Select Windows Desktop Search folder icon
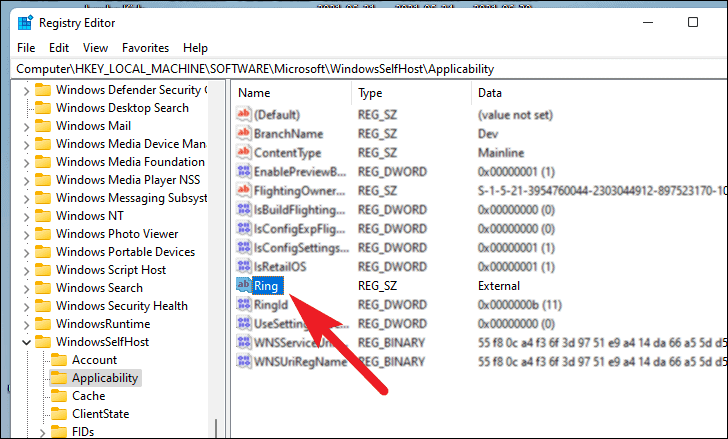 click(x=43, y=108)
